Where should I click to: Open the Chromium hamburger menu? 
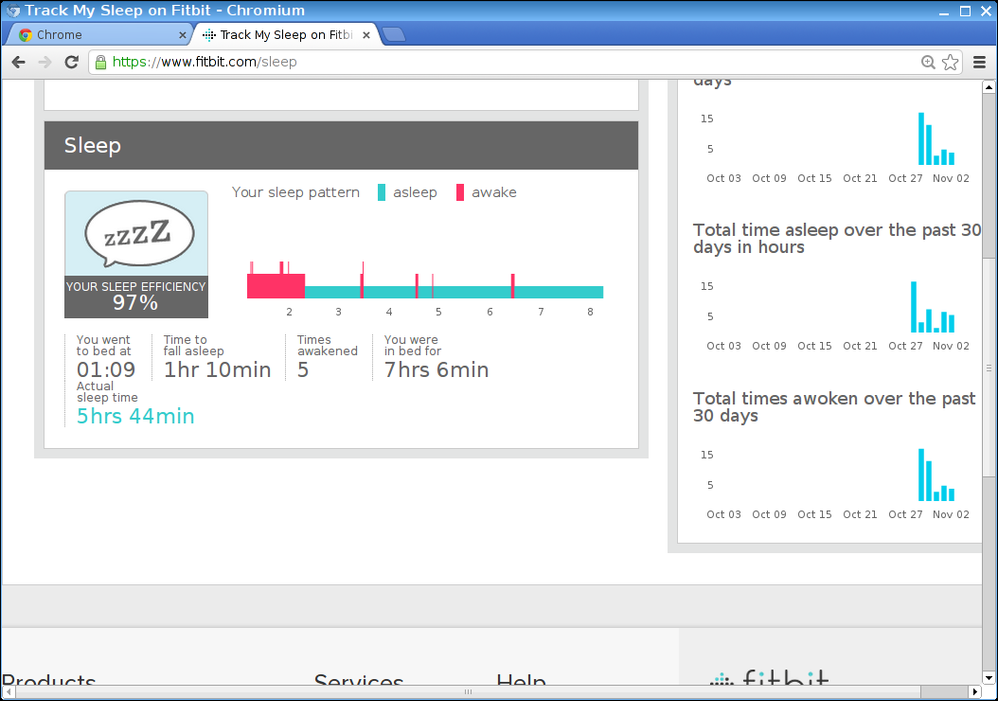click(x=980, y=62)
